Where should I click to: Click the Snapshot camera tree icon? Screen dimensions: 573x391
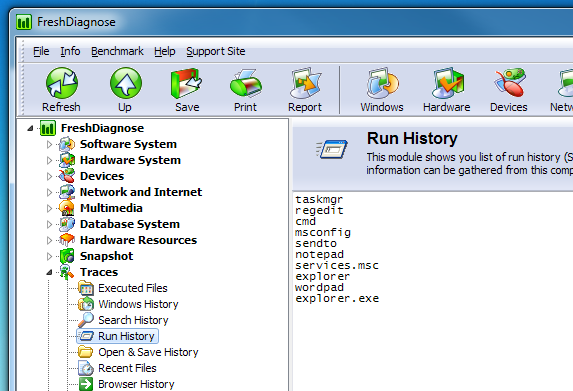(x=67, y=256)
